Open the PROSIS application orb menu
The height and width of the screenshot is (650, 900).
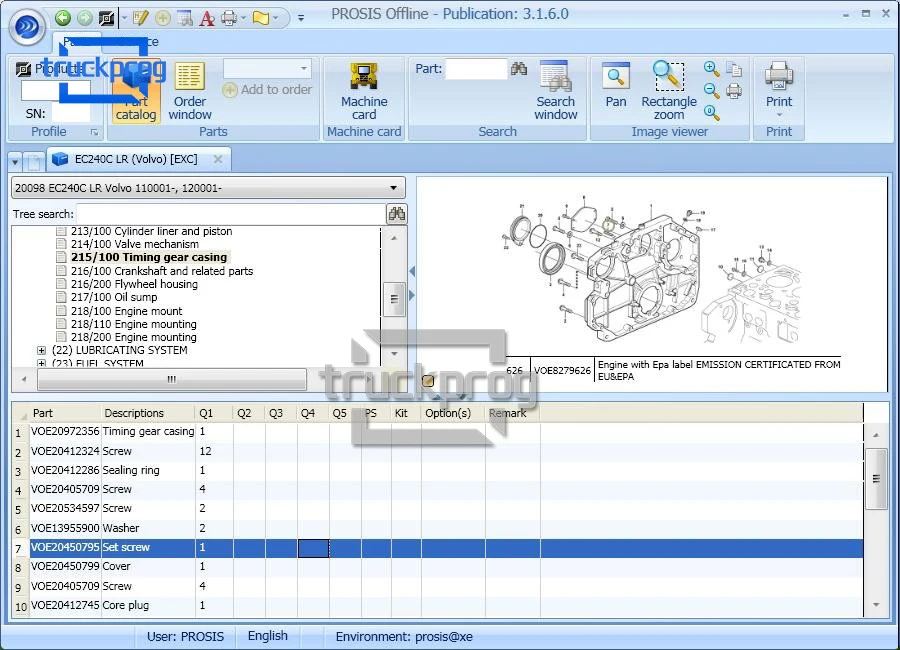click(26, 26)
